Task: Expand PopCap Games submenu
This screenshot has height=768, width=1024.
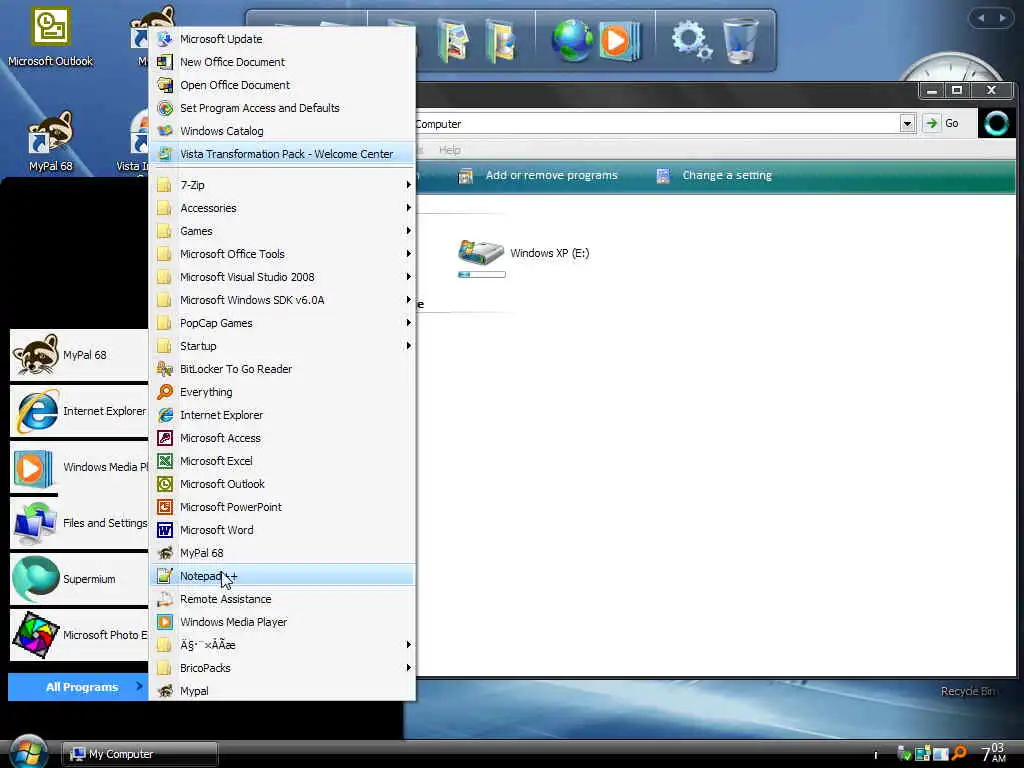Action: [x=283, y=323]
